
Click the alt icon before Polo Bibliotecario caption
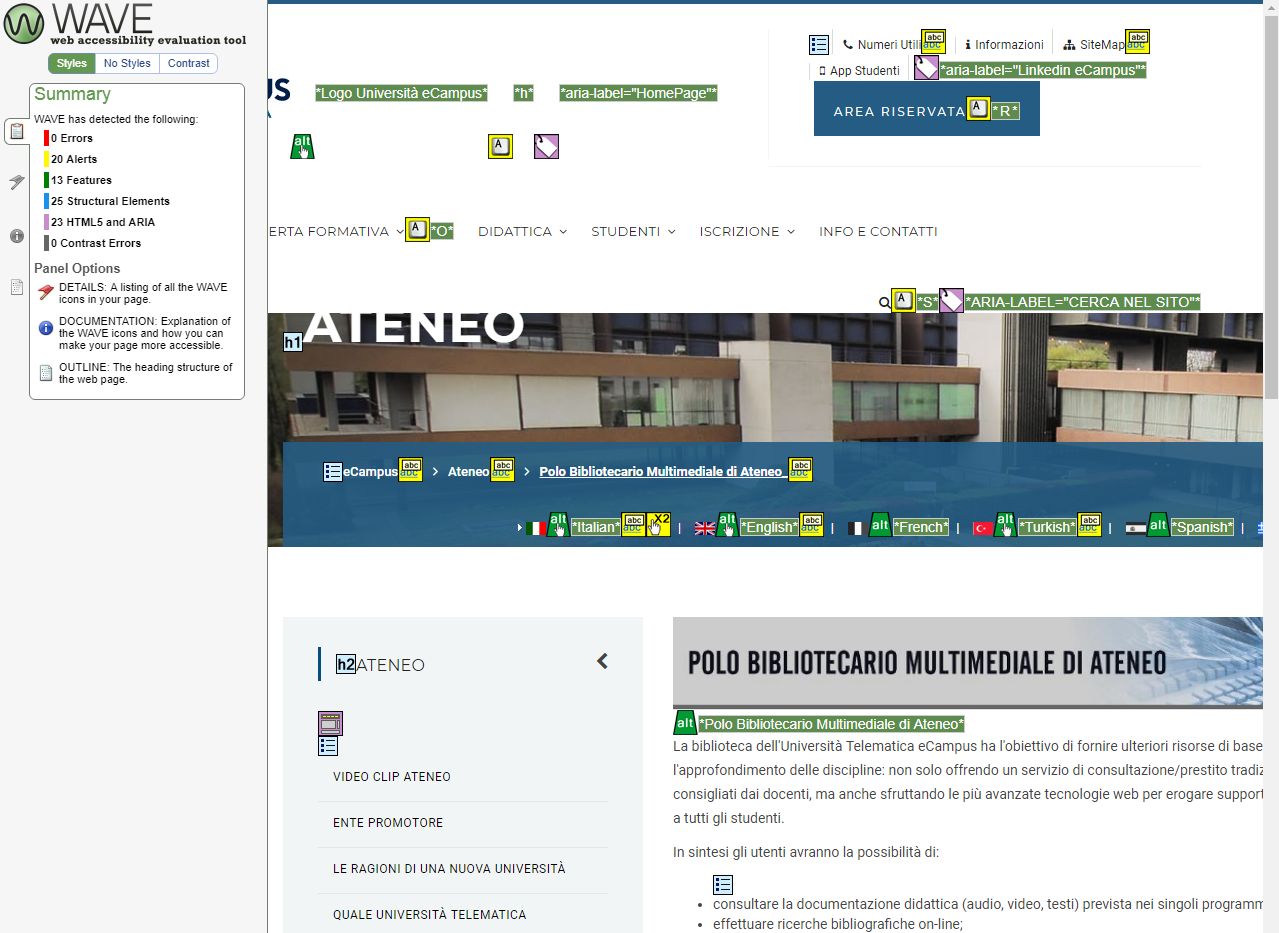pos(685,722)
